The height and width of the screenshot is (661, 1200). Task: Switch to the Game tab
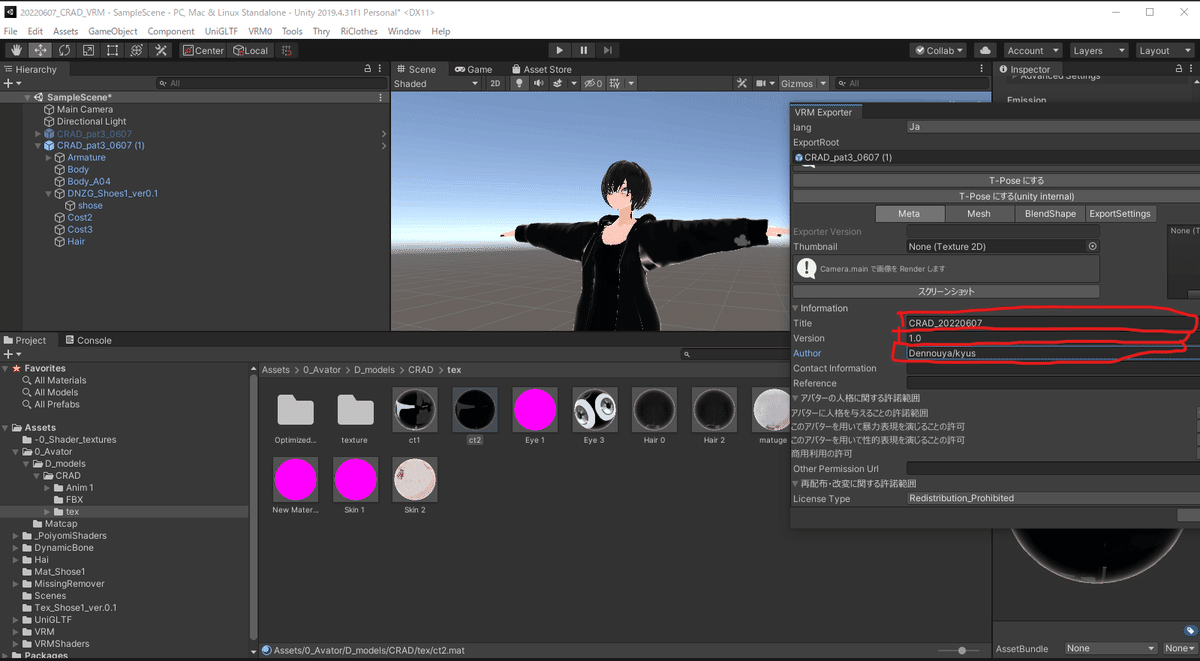[473, 69]
